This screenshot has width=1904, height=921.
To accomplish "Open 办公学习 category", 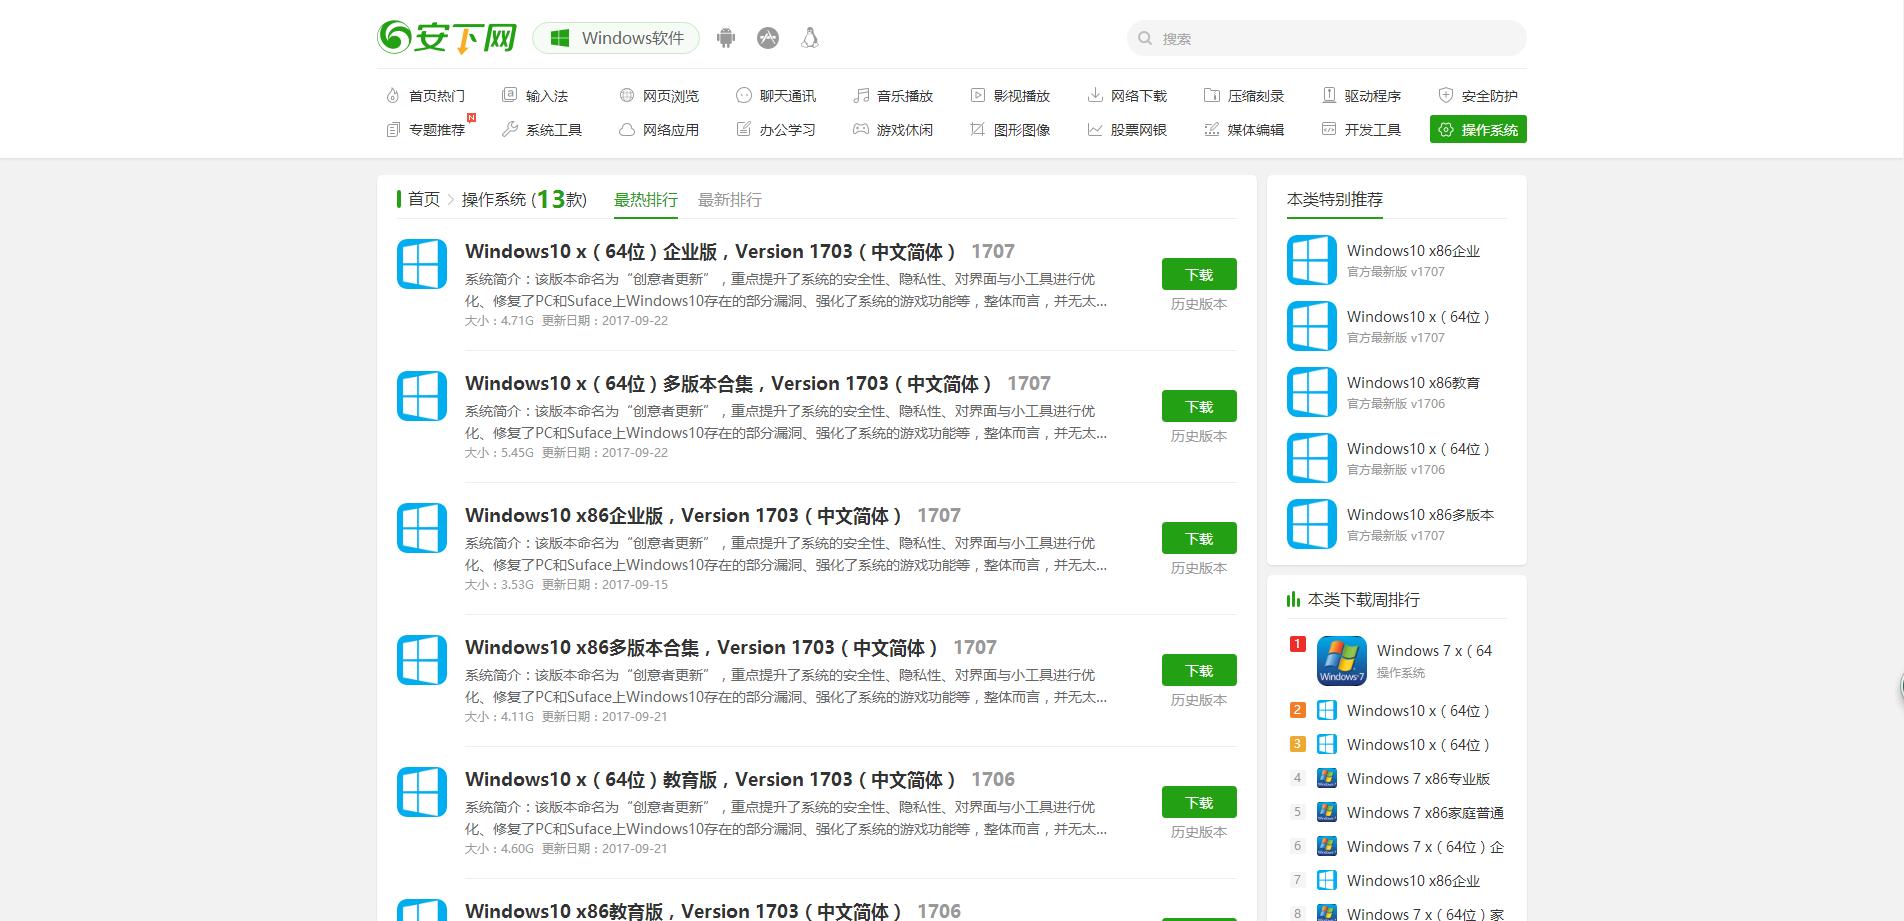I will 776,130.
